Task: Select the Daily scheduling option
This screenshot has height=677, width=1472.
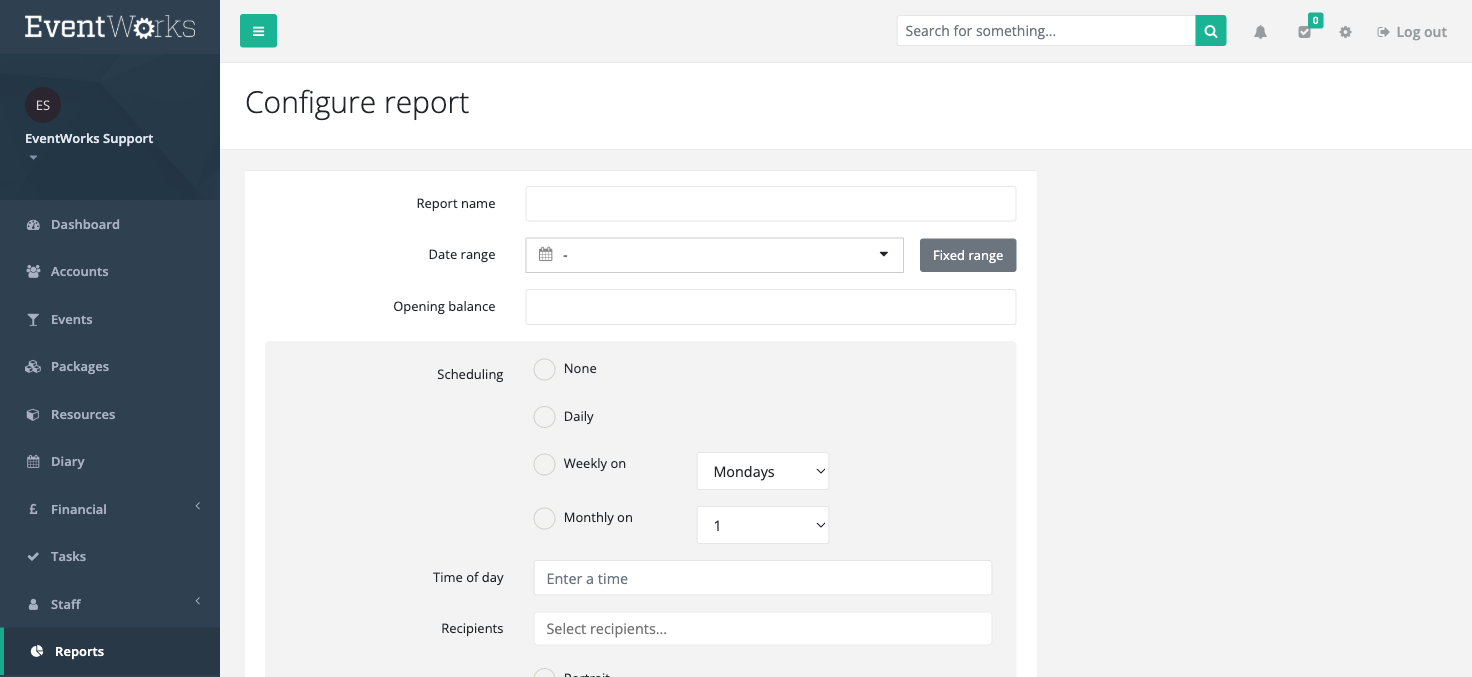Action: pos(544,417)
